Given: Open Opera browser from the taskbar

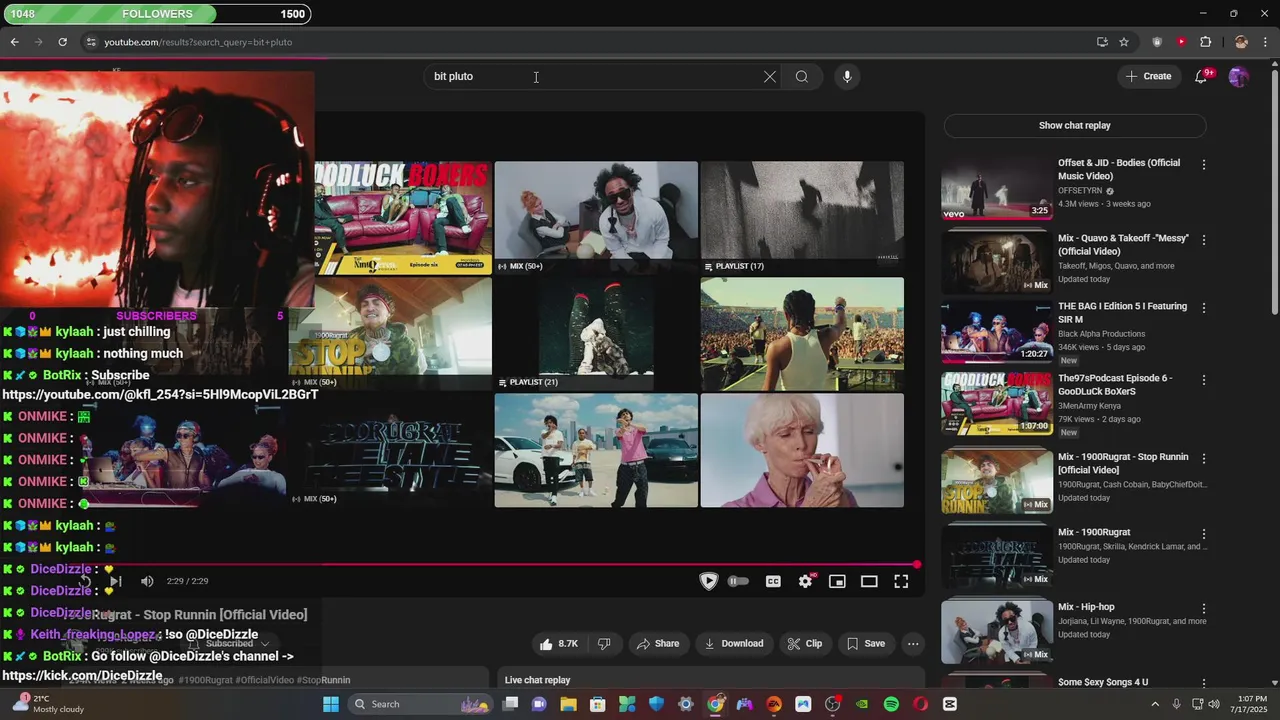Looking at the screenshot, I should point(920,704).
